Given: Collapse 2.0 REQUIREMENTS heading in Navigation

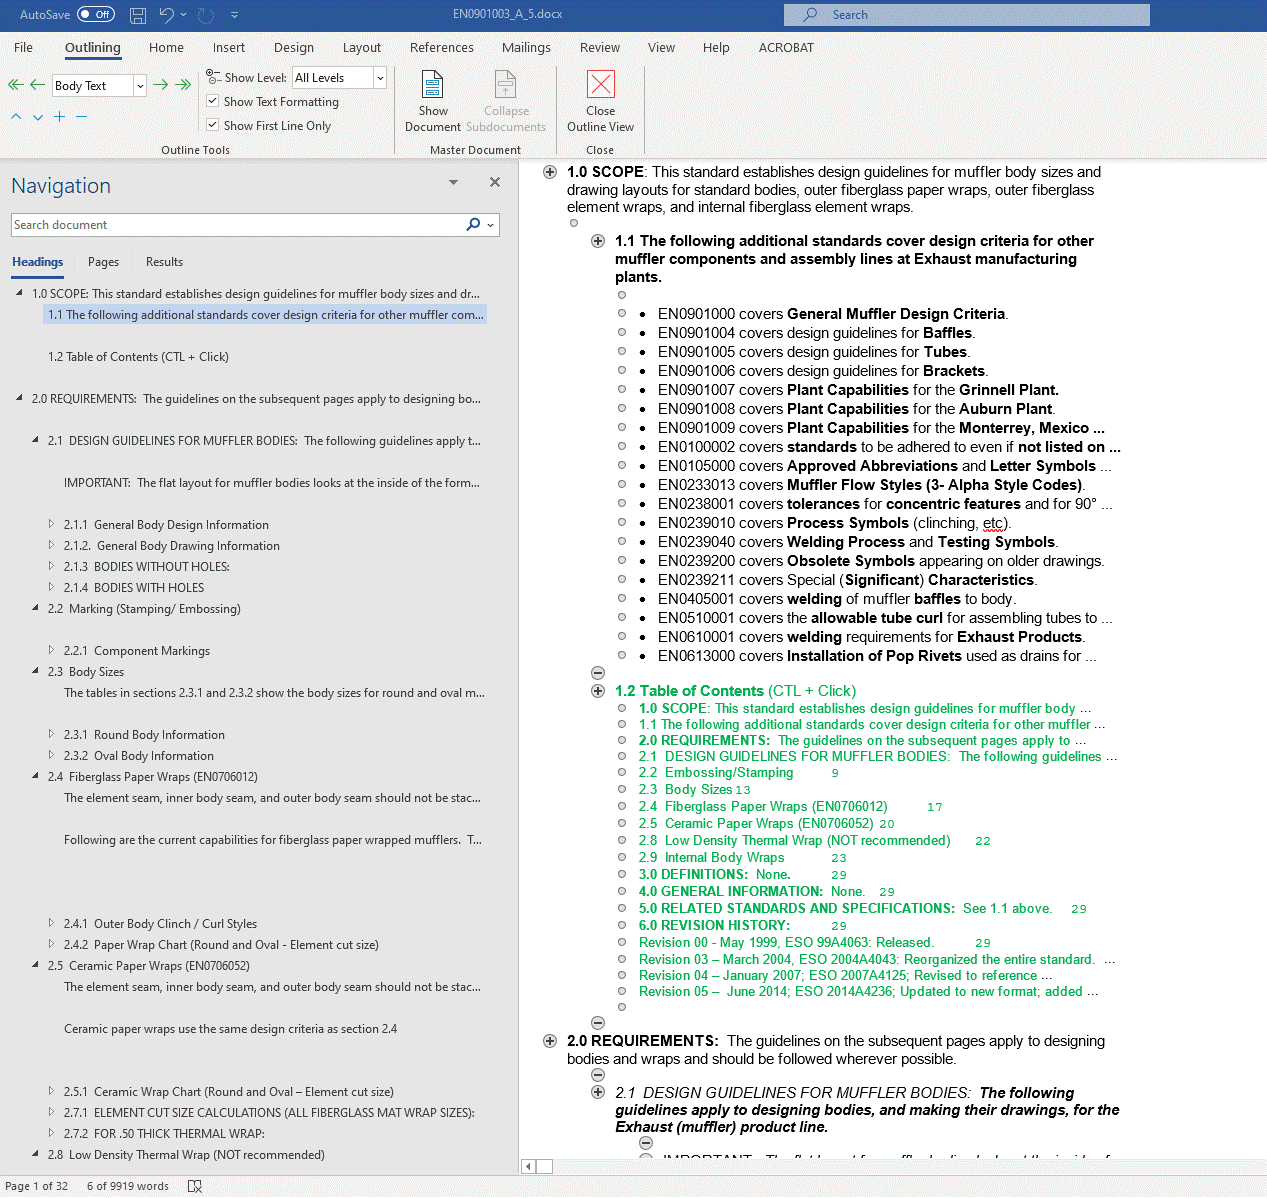Looking at the screenshot, I should 19,398.
